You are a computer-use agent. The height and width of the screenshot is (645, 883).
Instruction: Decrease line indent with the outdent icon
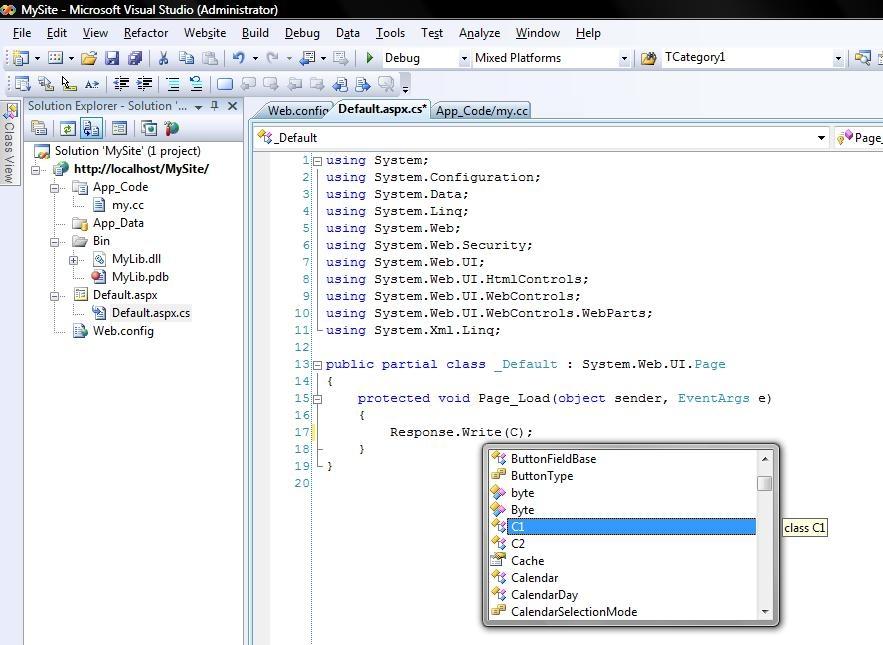121,84
